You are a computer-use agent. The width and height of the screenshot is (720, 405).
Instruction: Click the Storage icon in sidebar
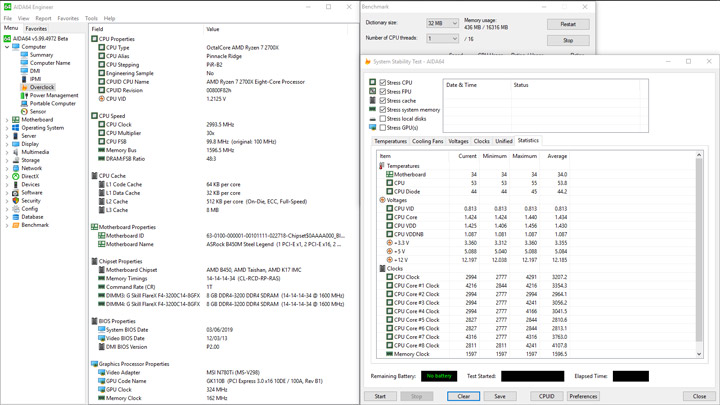tap(16, 160)
